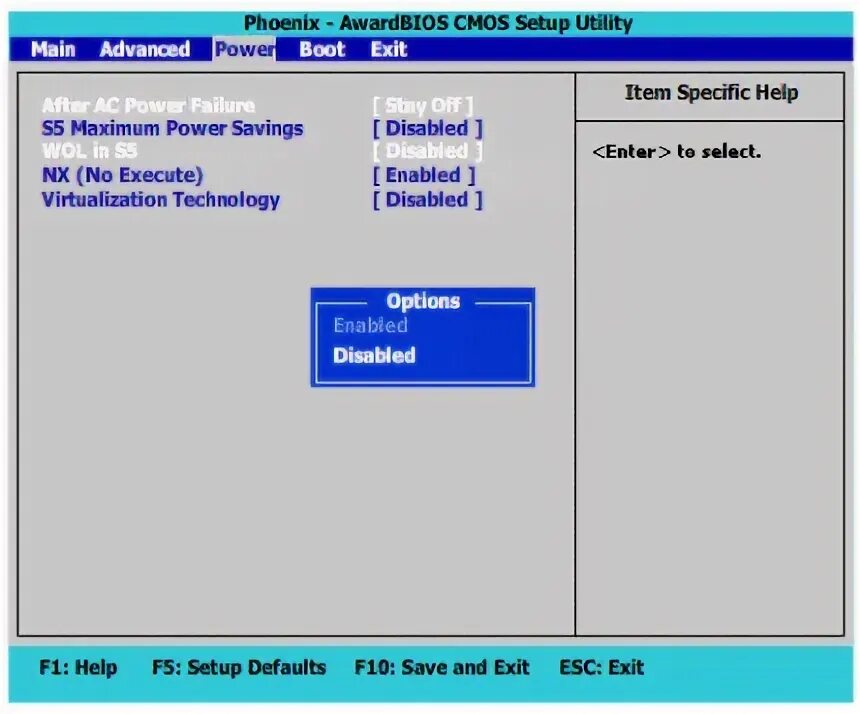Choose Disabled in the Options popup
The height and width of the screenshot is (714, 860).
tap(374, 355)
